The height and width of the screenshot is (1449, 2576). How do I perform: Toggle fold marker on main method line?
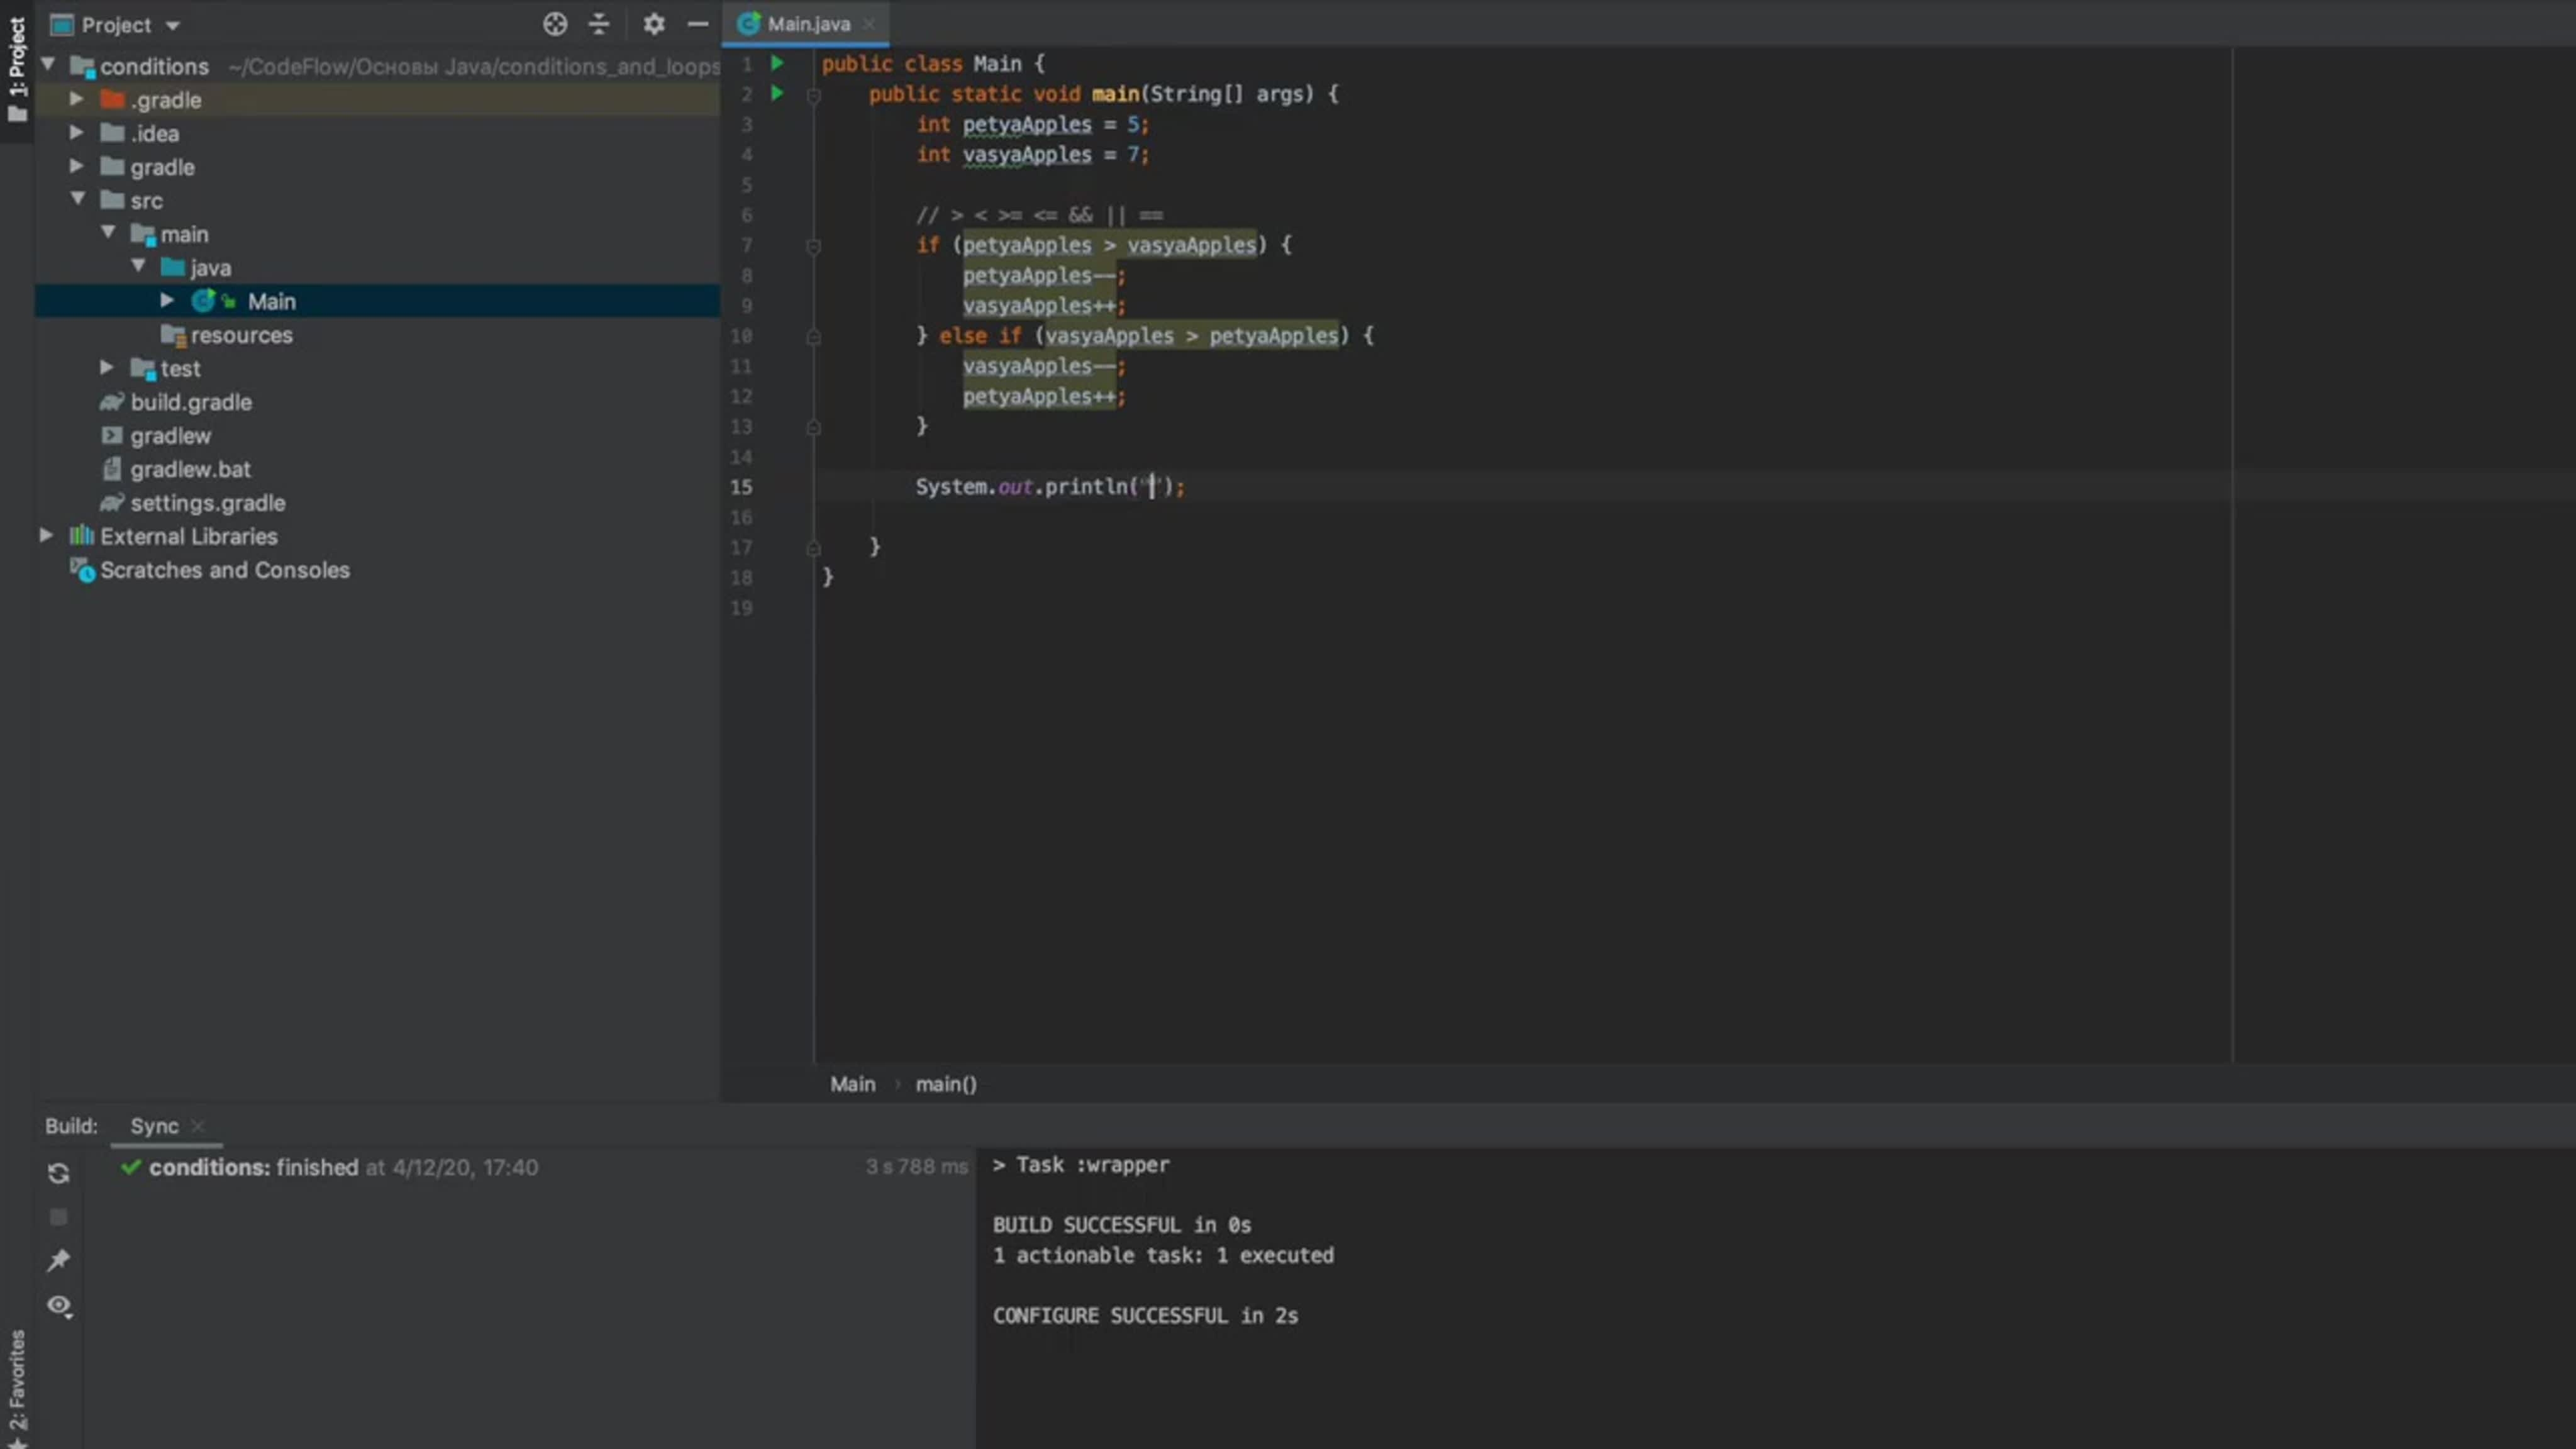pyautogui.click(x=813, y=96)
